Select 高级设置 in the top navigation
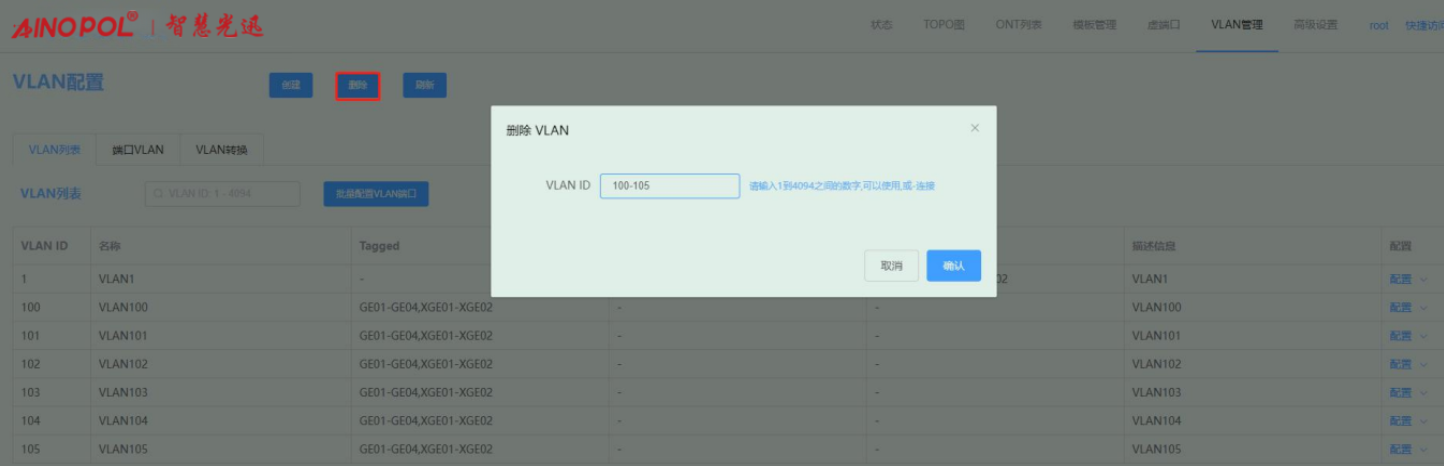 (x=1315, y=26)
